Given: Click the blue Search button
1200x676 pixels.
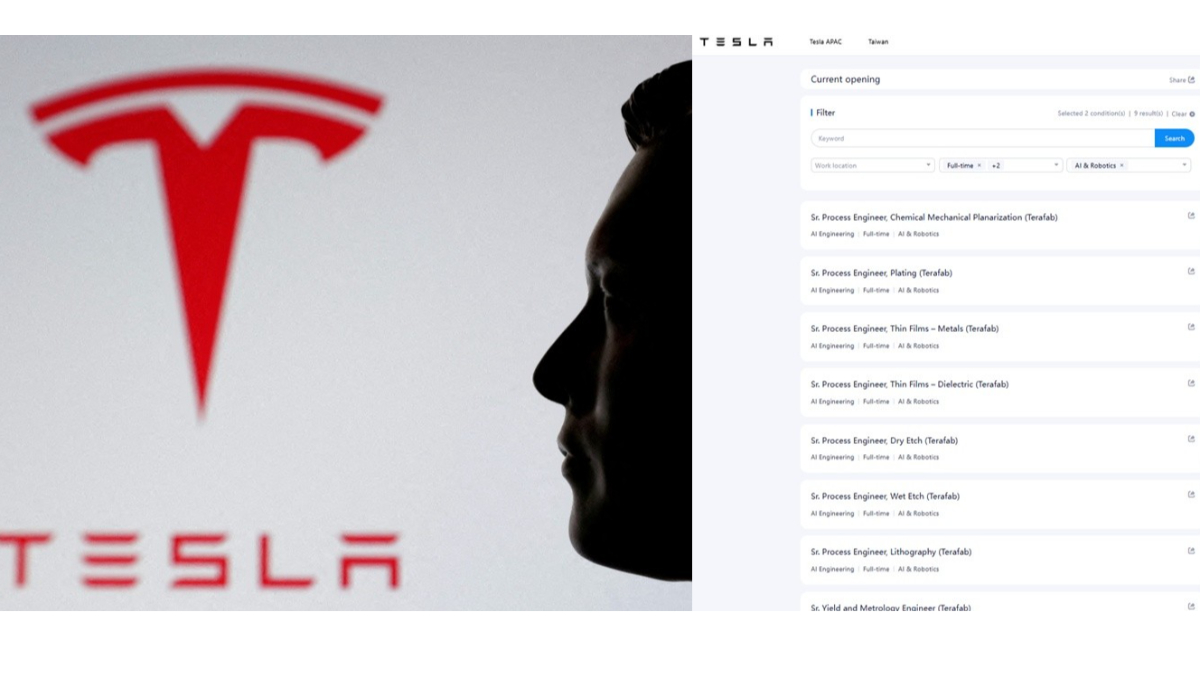Looking at the screenshot, I should [1174, 138].
